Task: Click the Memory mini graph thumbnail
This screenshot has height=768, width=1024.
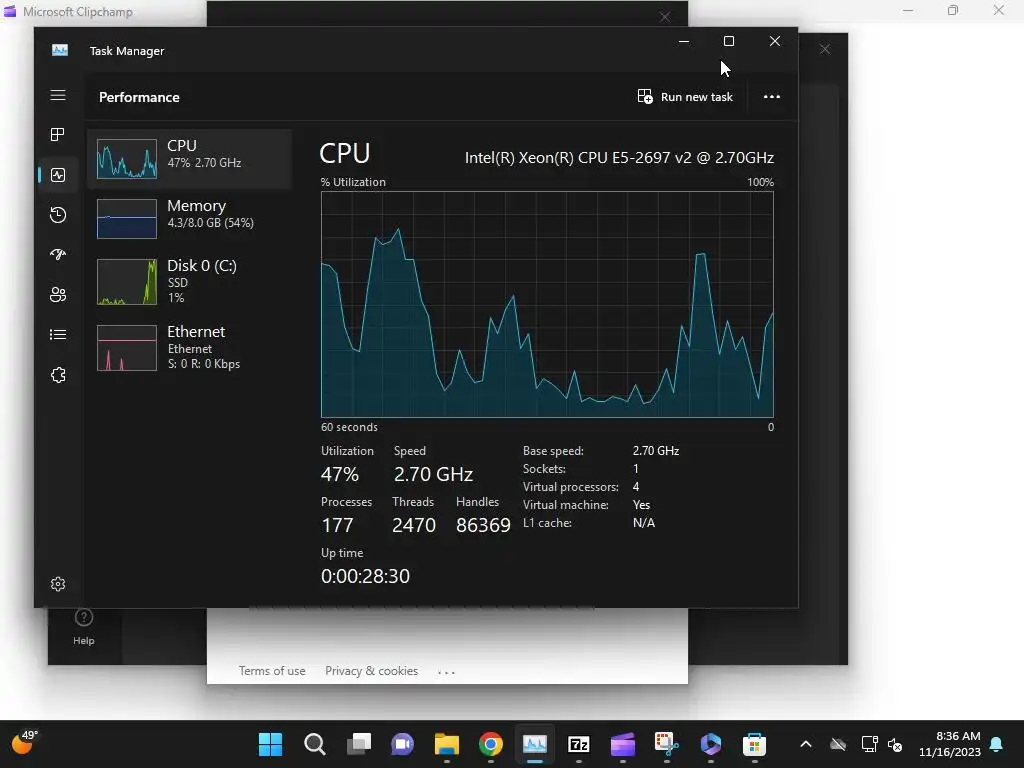Action: pyautogui.click(x=127, y=219)
